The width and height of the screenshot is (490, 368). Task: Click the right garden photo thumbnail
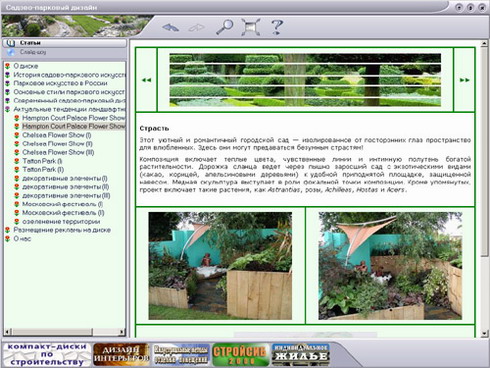tap(390, 266)
